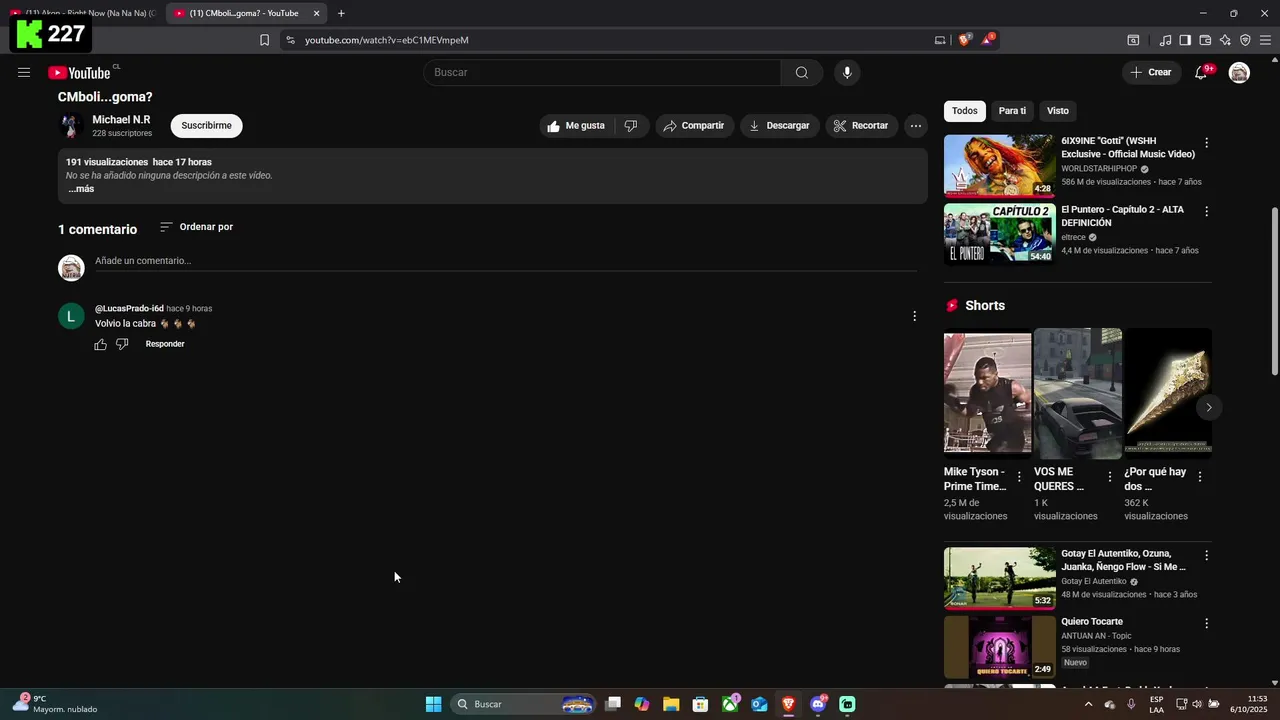Screen dimensions: 1280x720
Task: Reply via the Responder button
Action: tap(165, 344)
